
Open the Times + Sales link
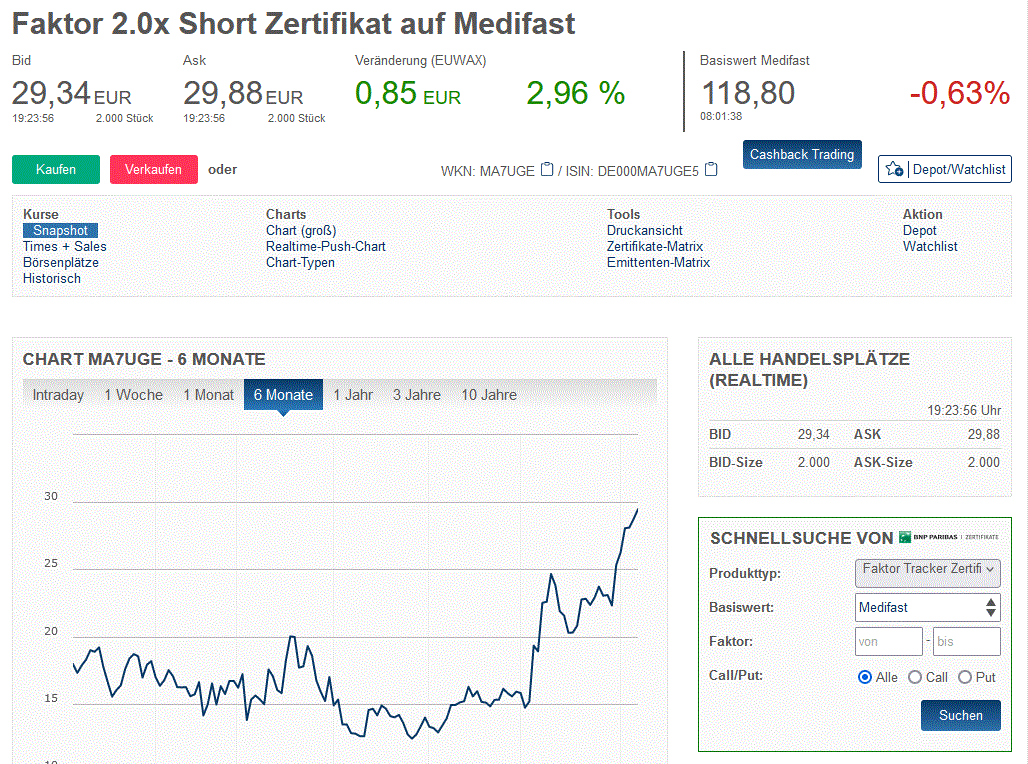tap(65, 247)
